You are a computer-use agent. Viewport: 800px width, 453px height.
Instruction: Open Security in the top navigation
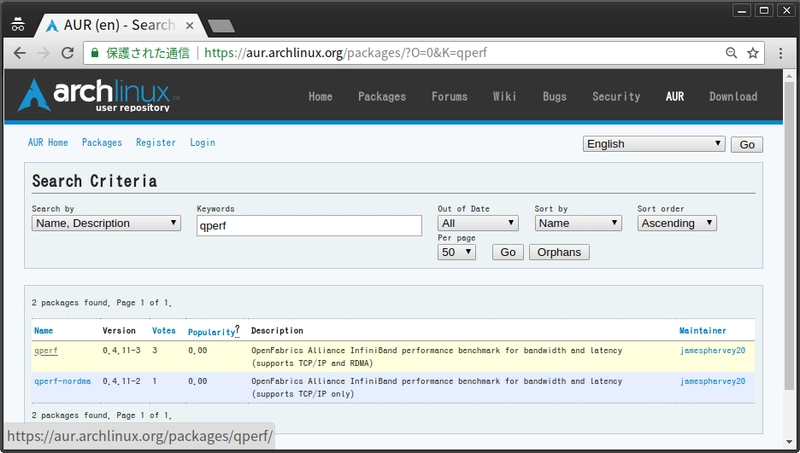(x=616, y=96)
